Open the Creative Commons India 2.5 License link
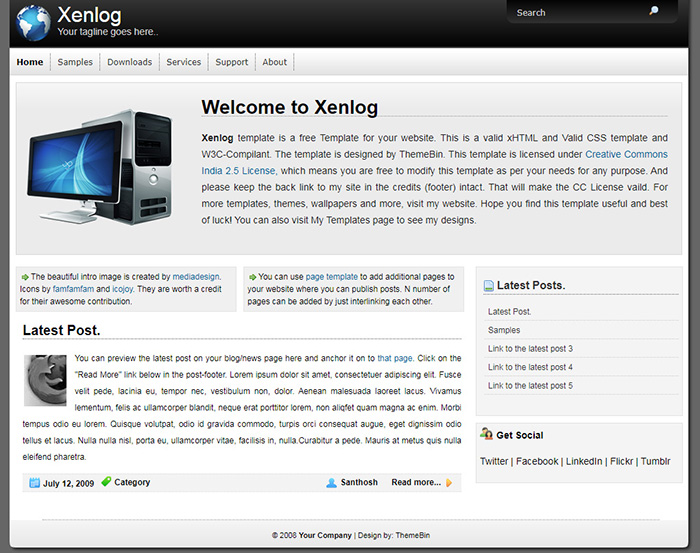 tap(626, 154)
